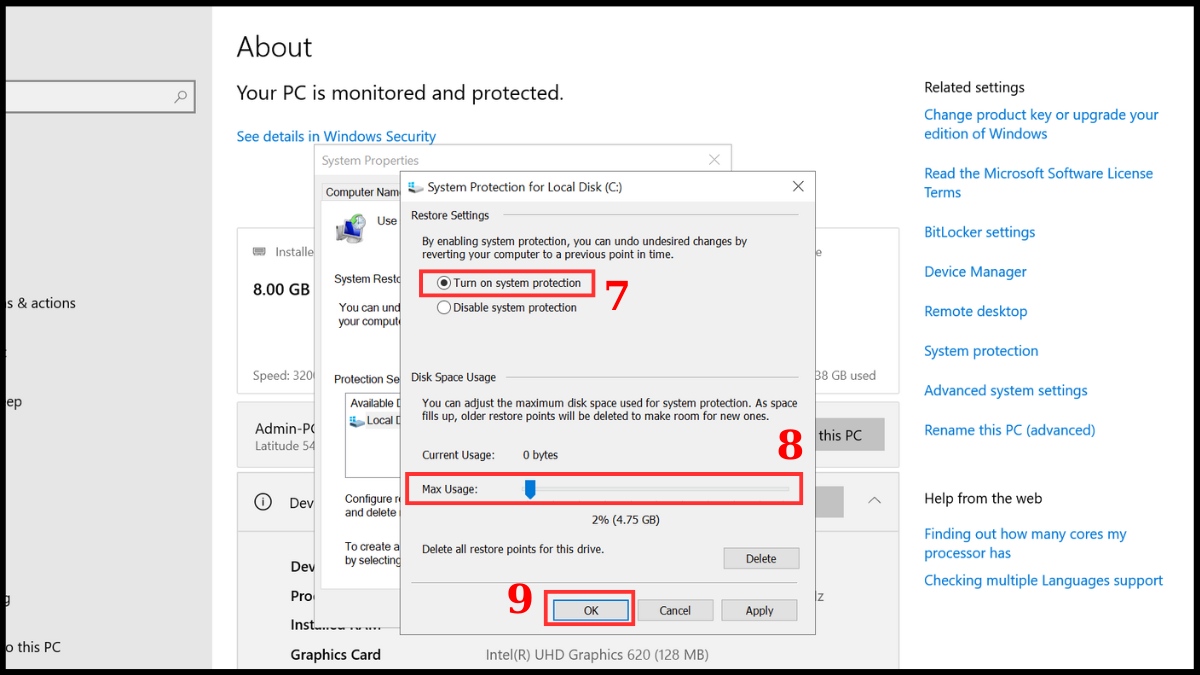The height and width of the screenshot is (675, 1200).
Task: Open Remote desktop link
Action: coord(975,311)
